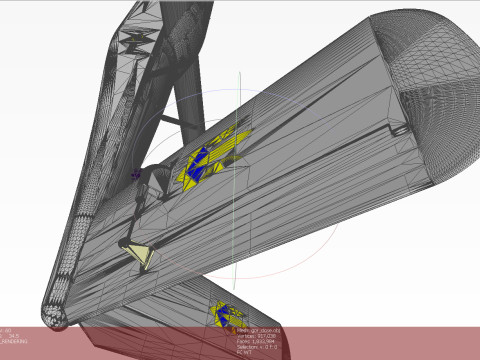The width and height of the screenshot is (480, 360).
Task: Click the Mesh filename line in info overlay
Action: pyautogui.click(x=259, y=331)
